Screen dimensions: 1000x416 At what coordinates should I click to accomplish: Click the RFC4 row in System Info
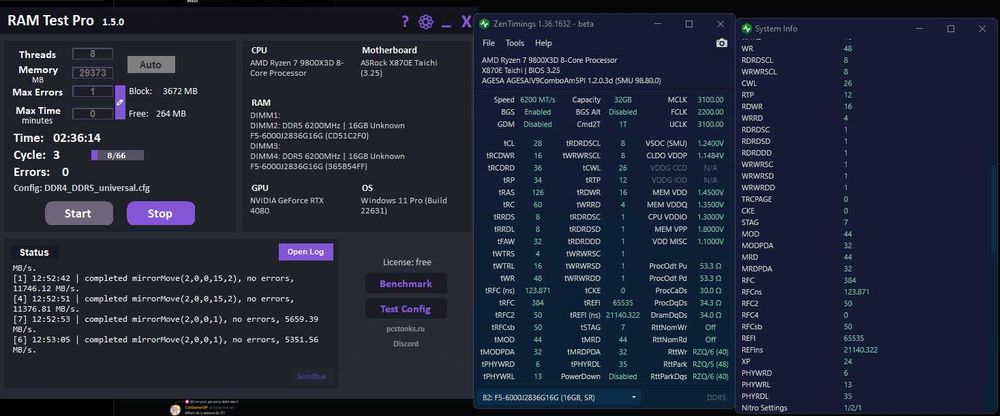click(x=865, y=315)
